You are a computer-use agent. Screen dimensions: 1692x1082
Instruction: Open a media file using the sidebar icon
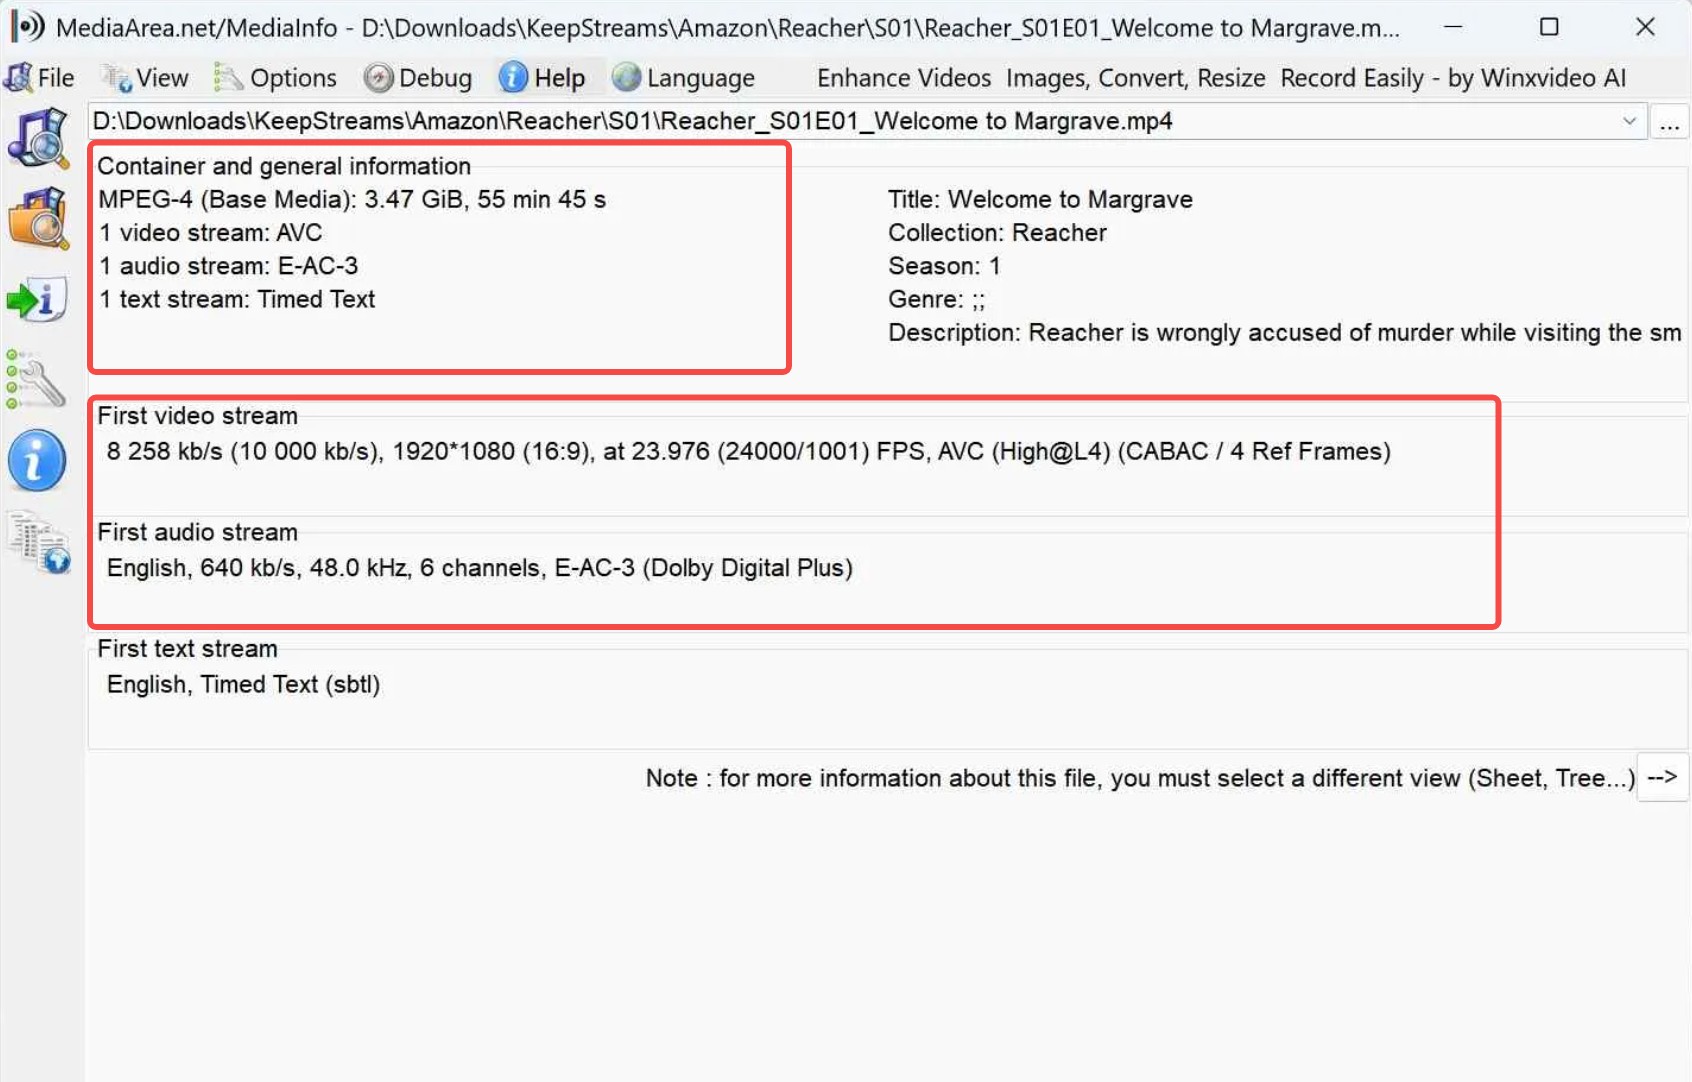38,139
